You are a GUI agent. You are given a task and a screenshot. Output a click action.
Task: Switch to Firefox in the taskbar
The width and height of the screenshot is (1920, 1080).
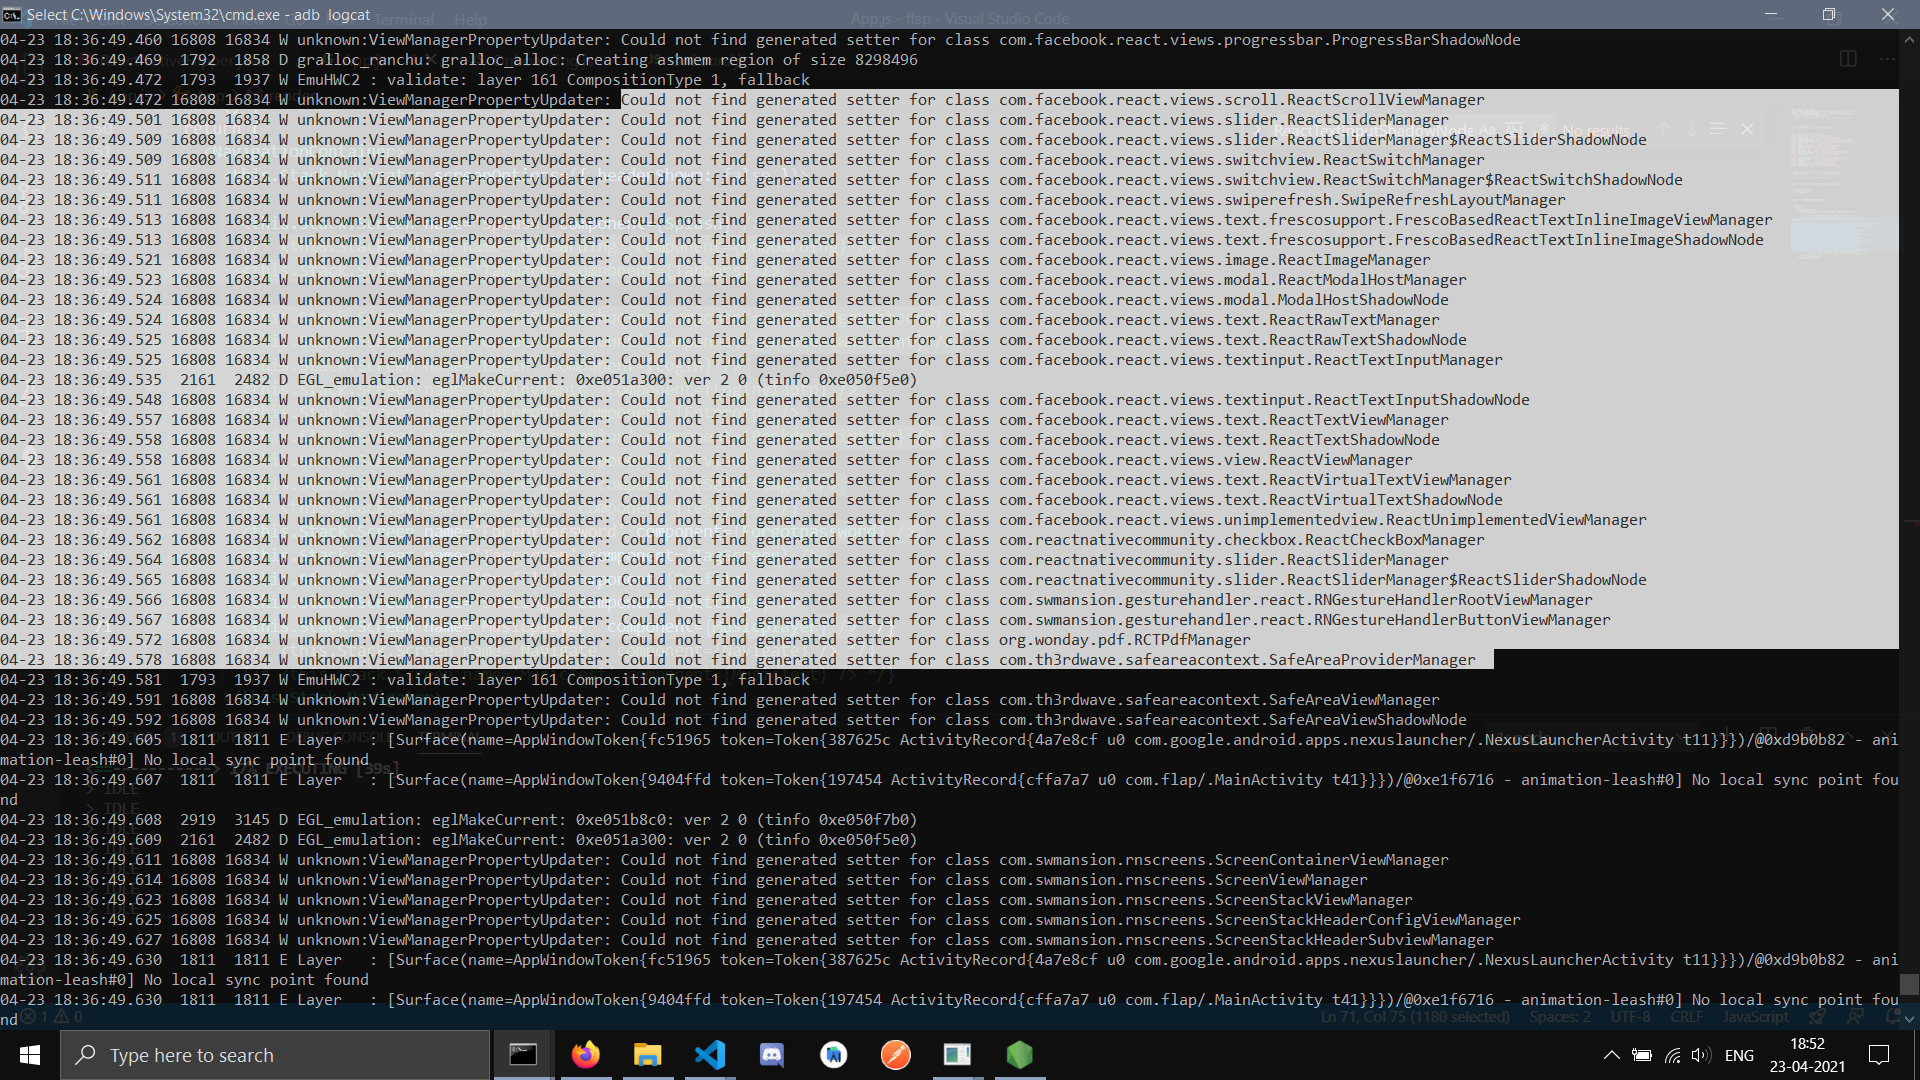586,1055
